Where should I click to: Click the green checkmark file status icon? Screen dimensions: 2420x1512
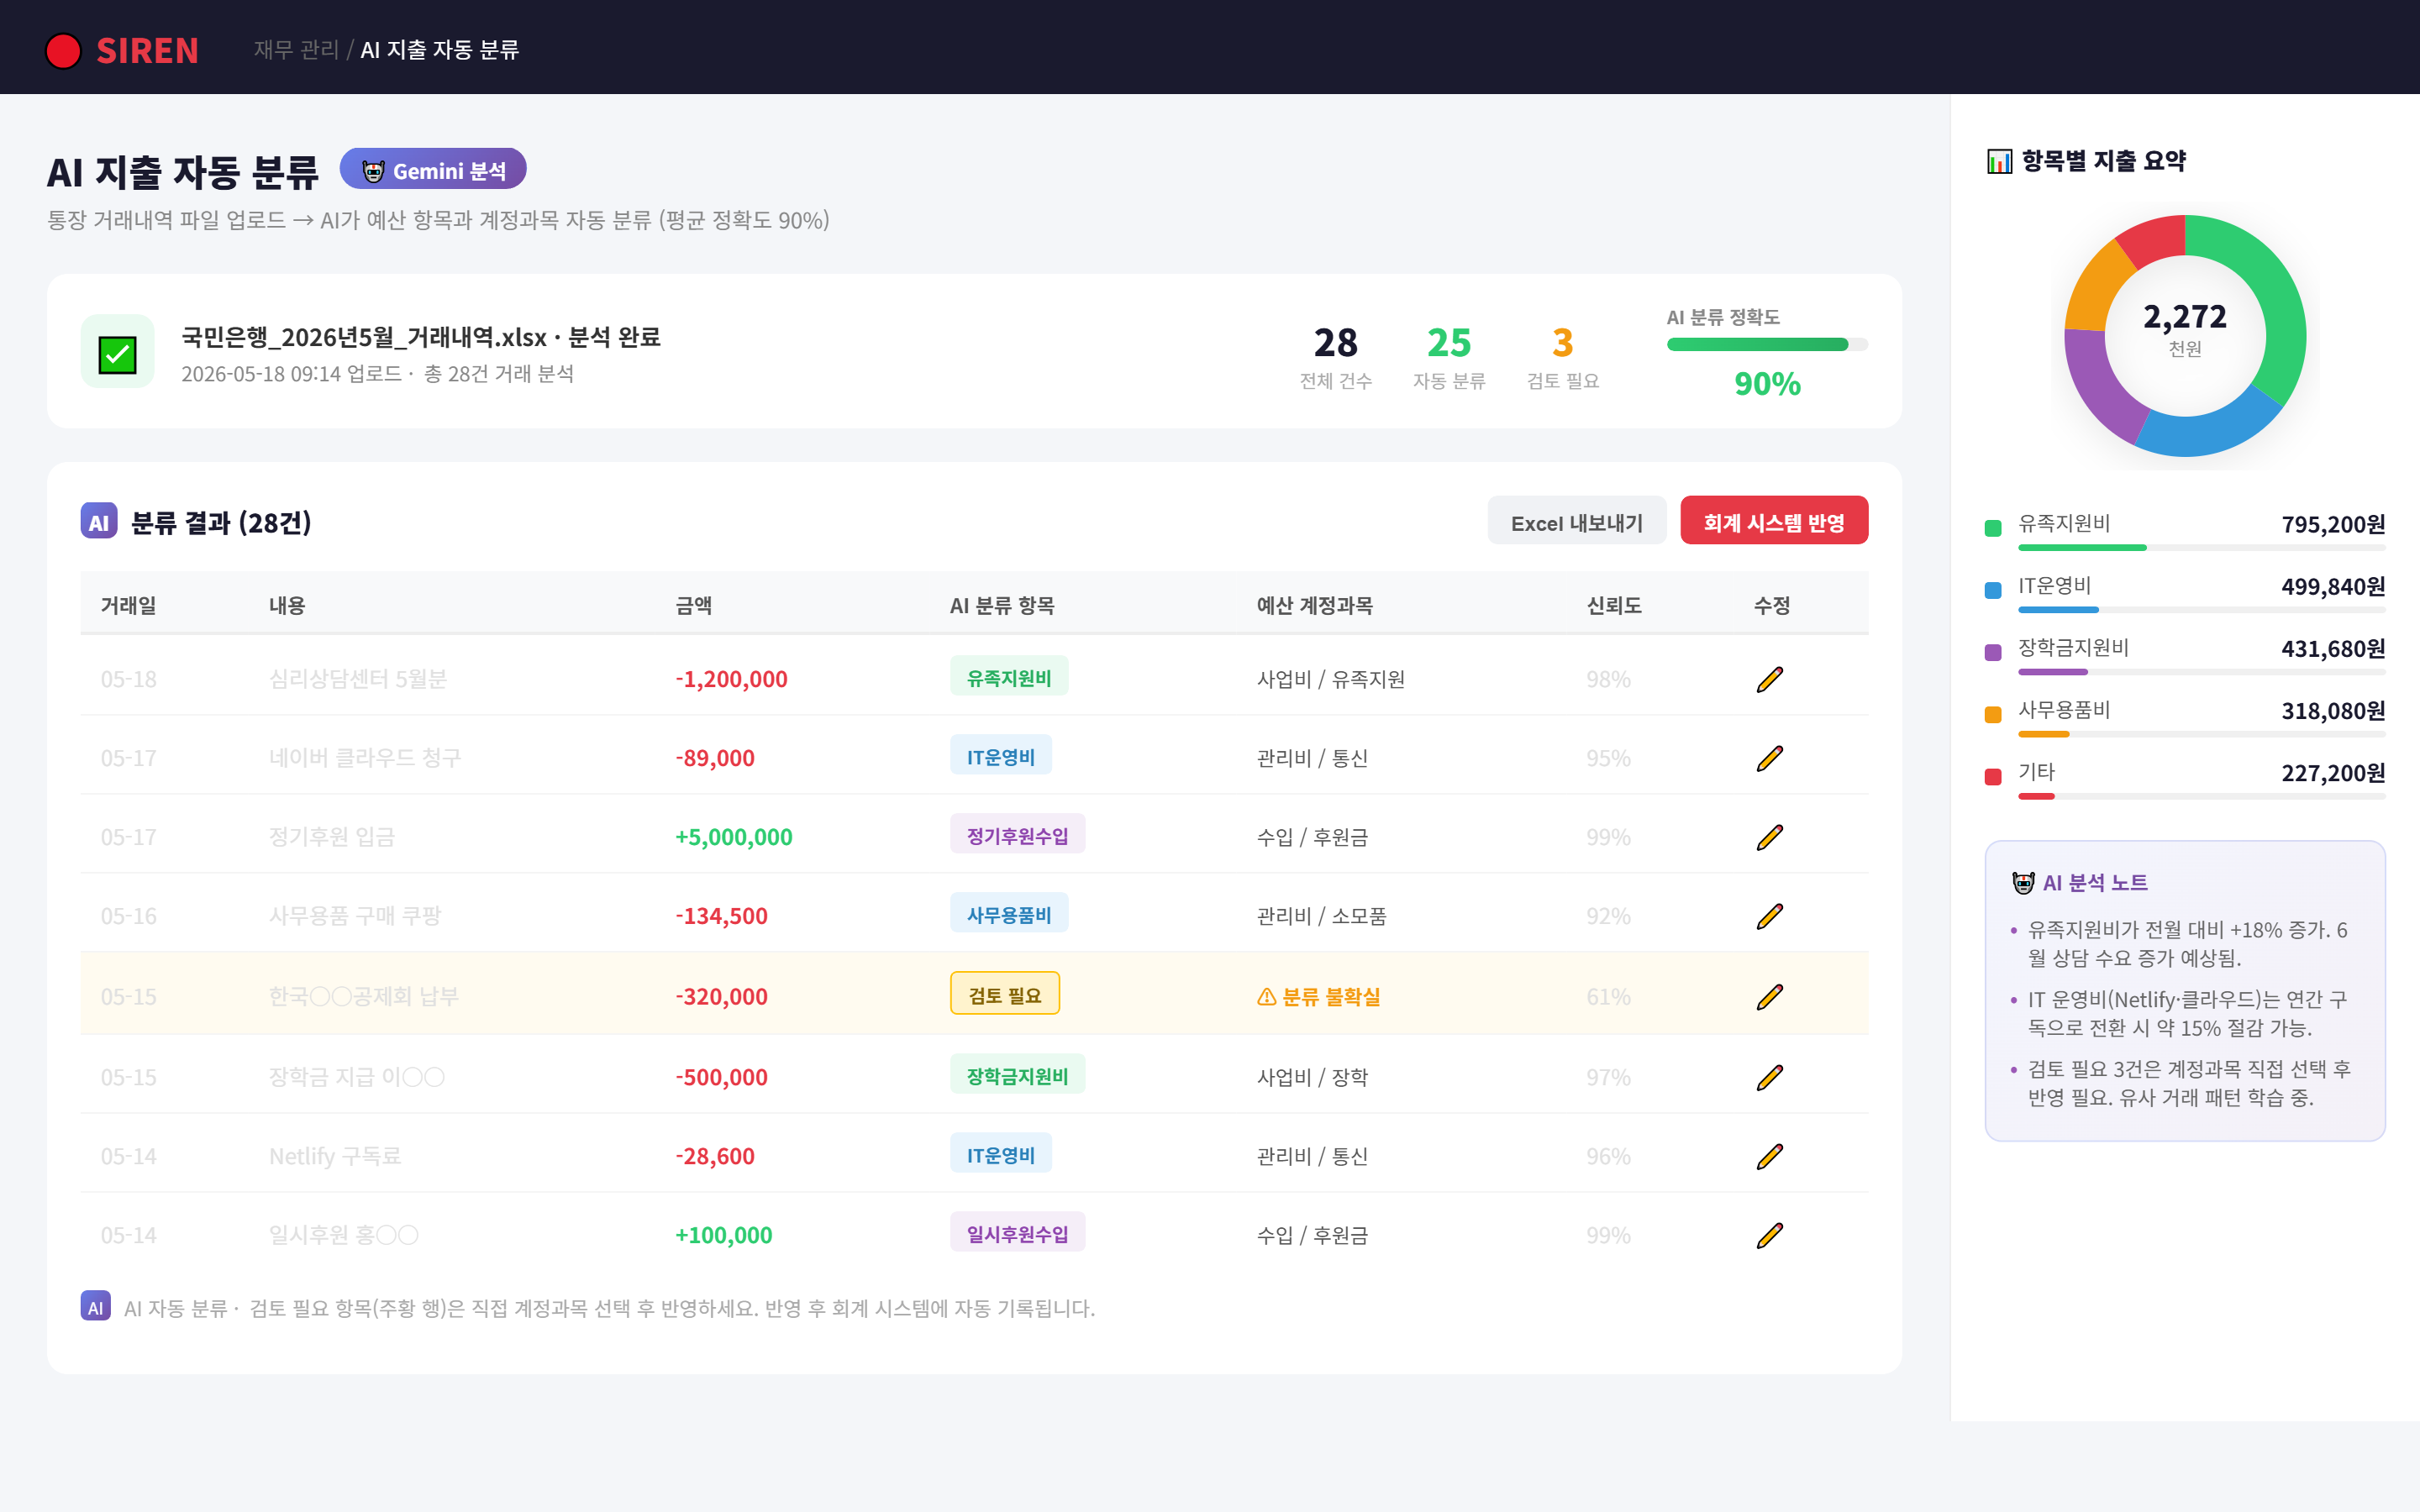pyautogui.click(x=117, y=352)
